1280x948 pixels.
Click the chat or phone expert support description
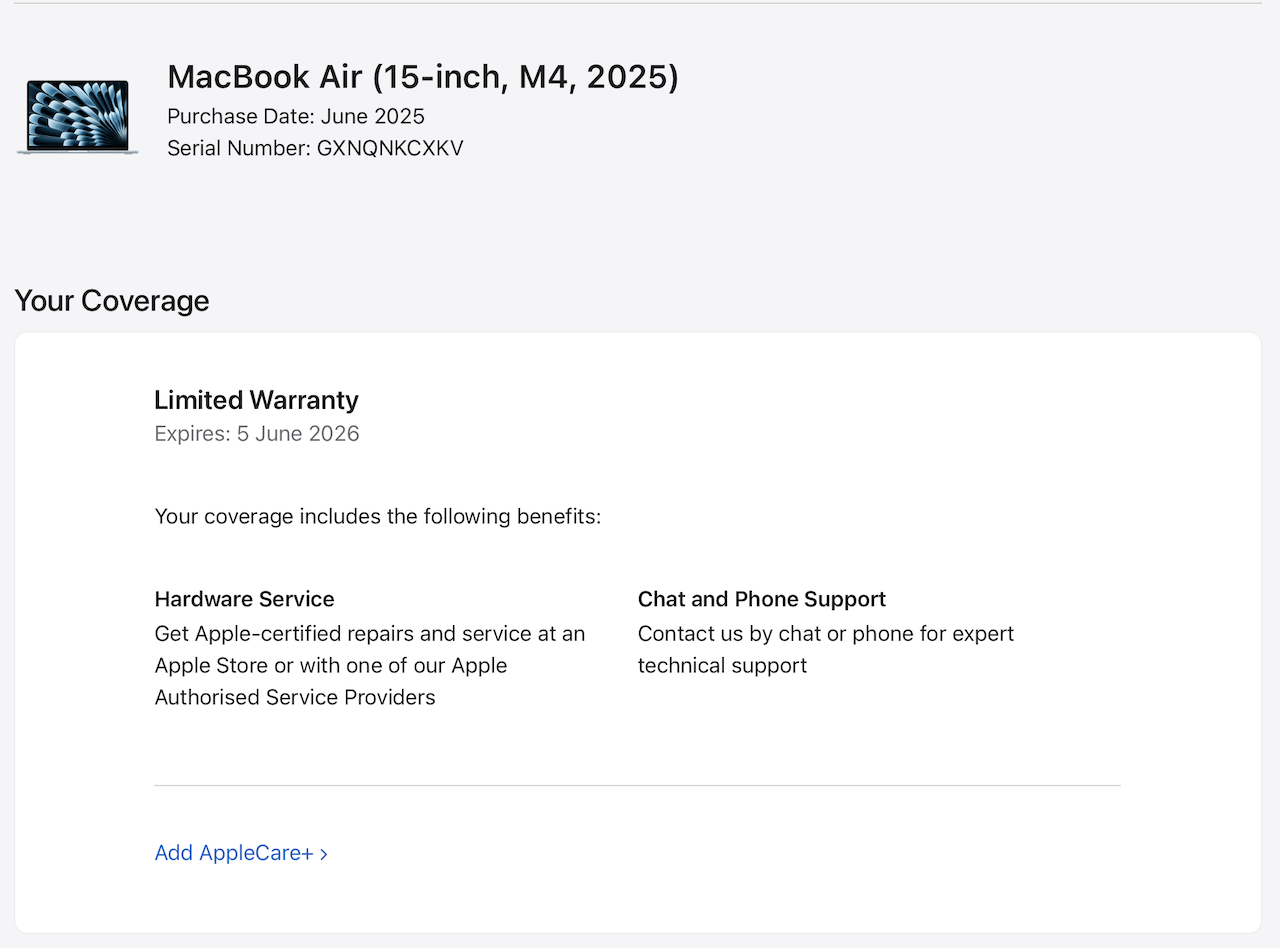(826, 650)
